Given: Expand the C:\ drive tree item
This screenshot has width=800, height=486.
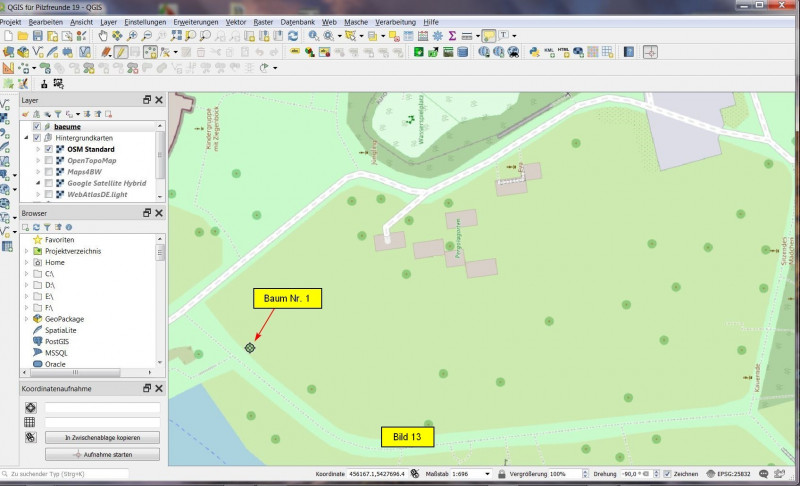Looking at the screenshot, I should pos(27,273).
